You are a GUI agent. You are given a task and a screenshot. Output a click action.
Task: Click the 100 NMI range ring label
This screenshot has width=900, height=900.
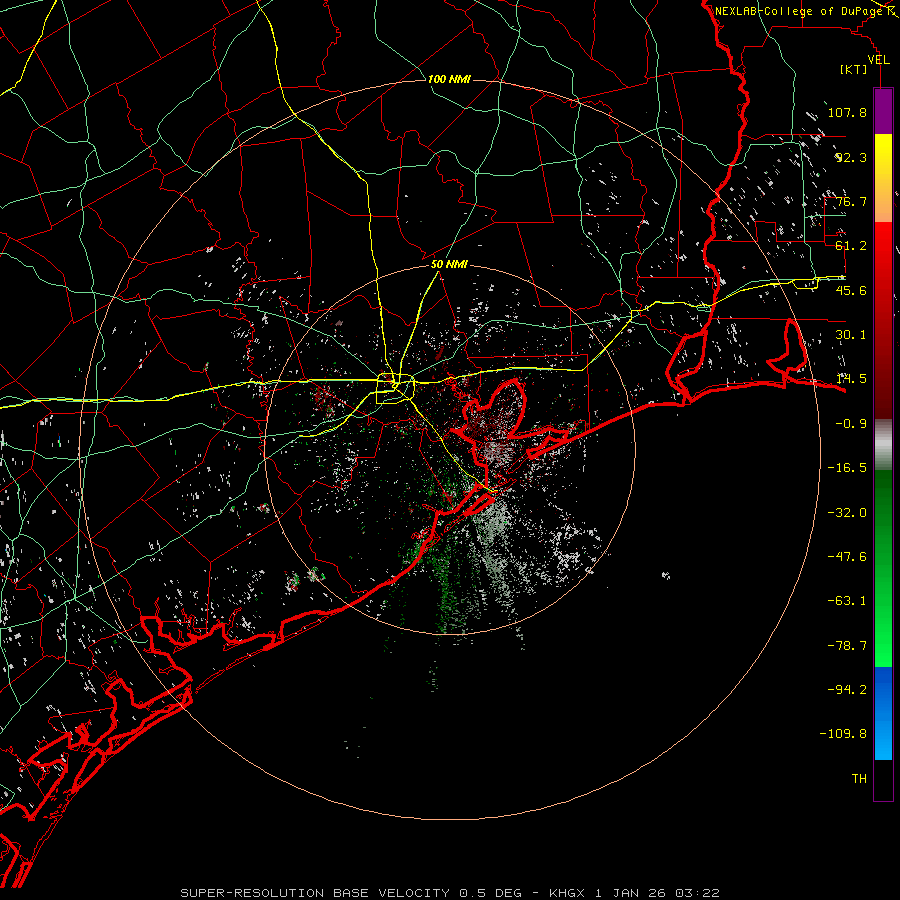pyautogui.click(x=449, y=79)
